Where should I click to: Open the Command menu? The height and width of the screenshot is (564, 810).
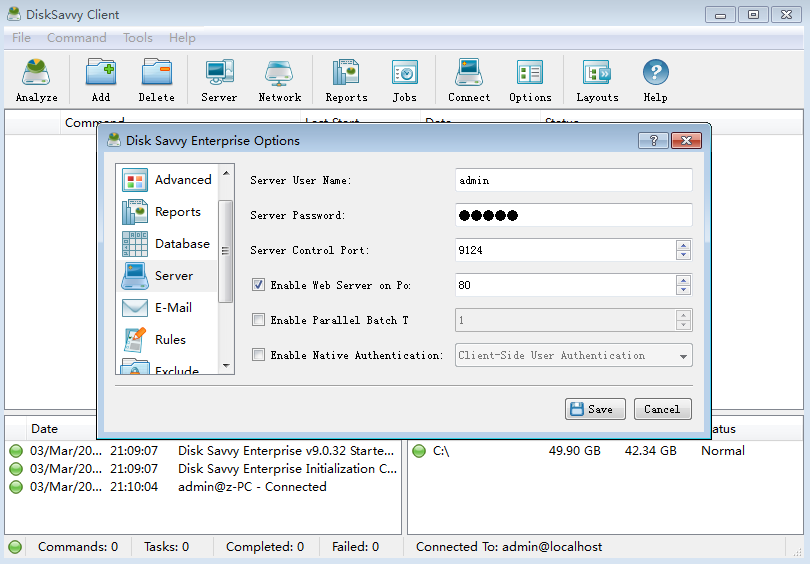coord(76,38)
